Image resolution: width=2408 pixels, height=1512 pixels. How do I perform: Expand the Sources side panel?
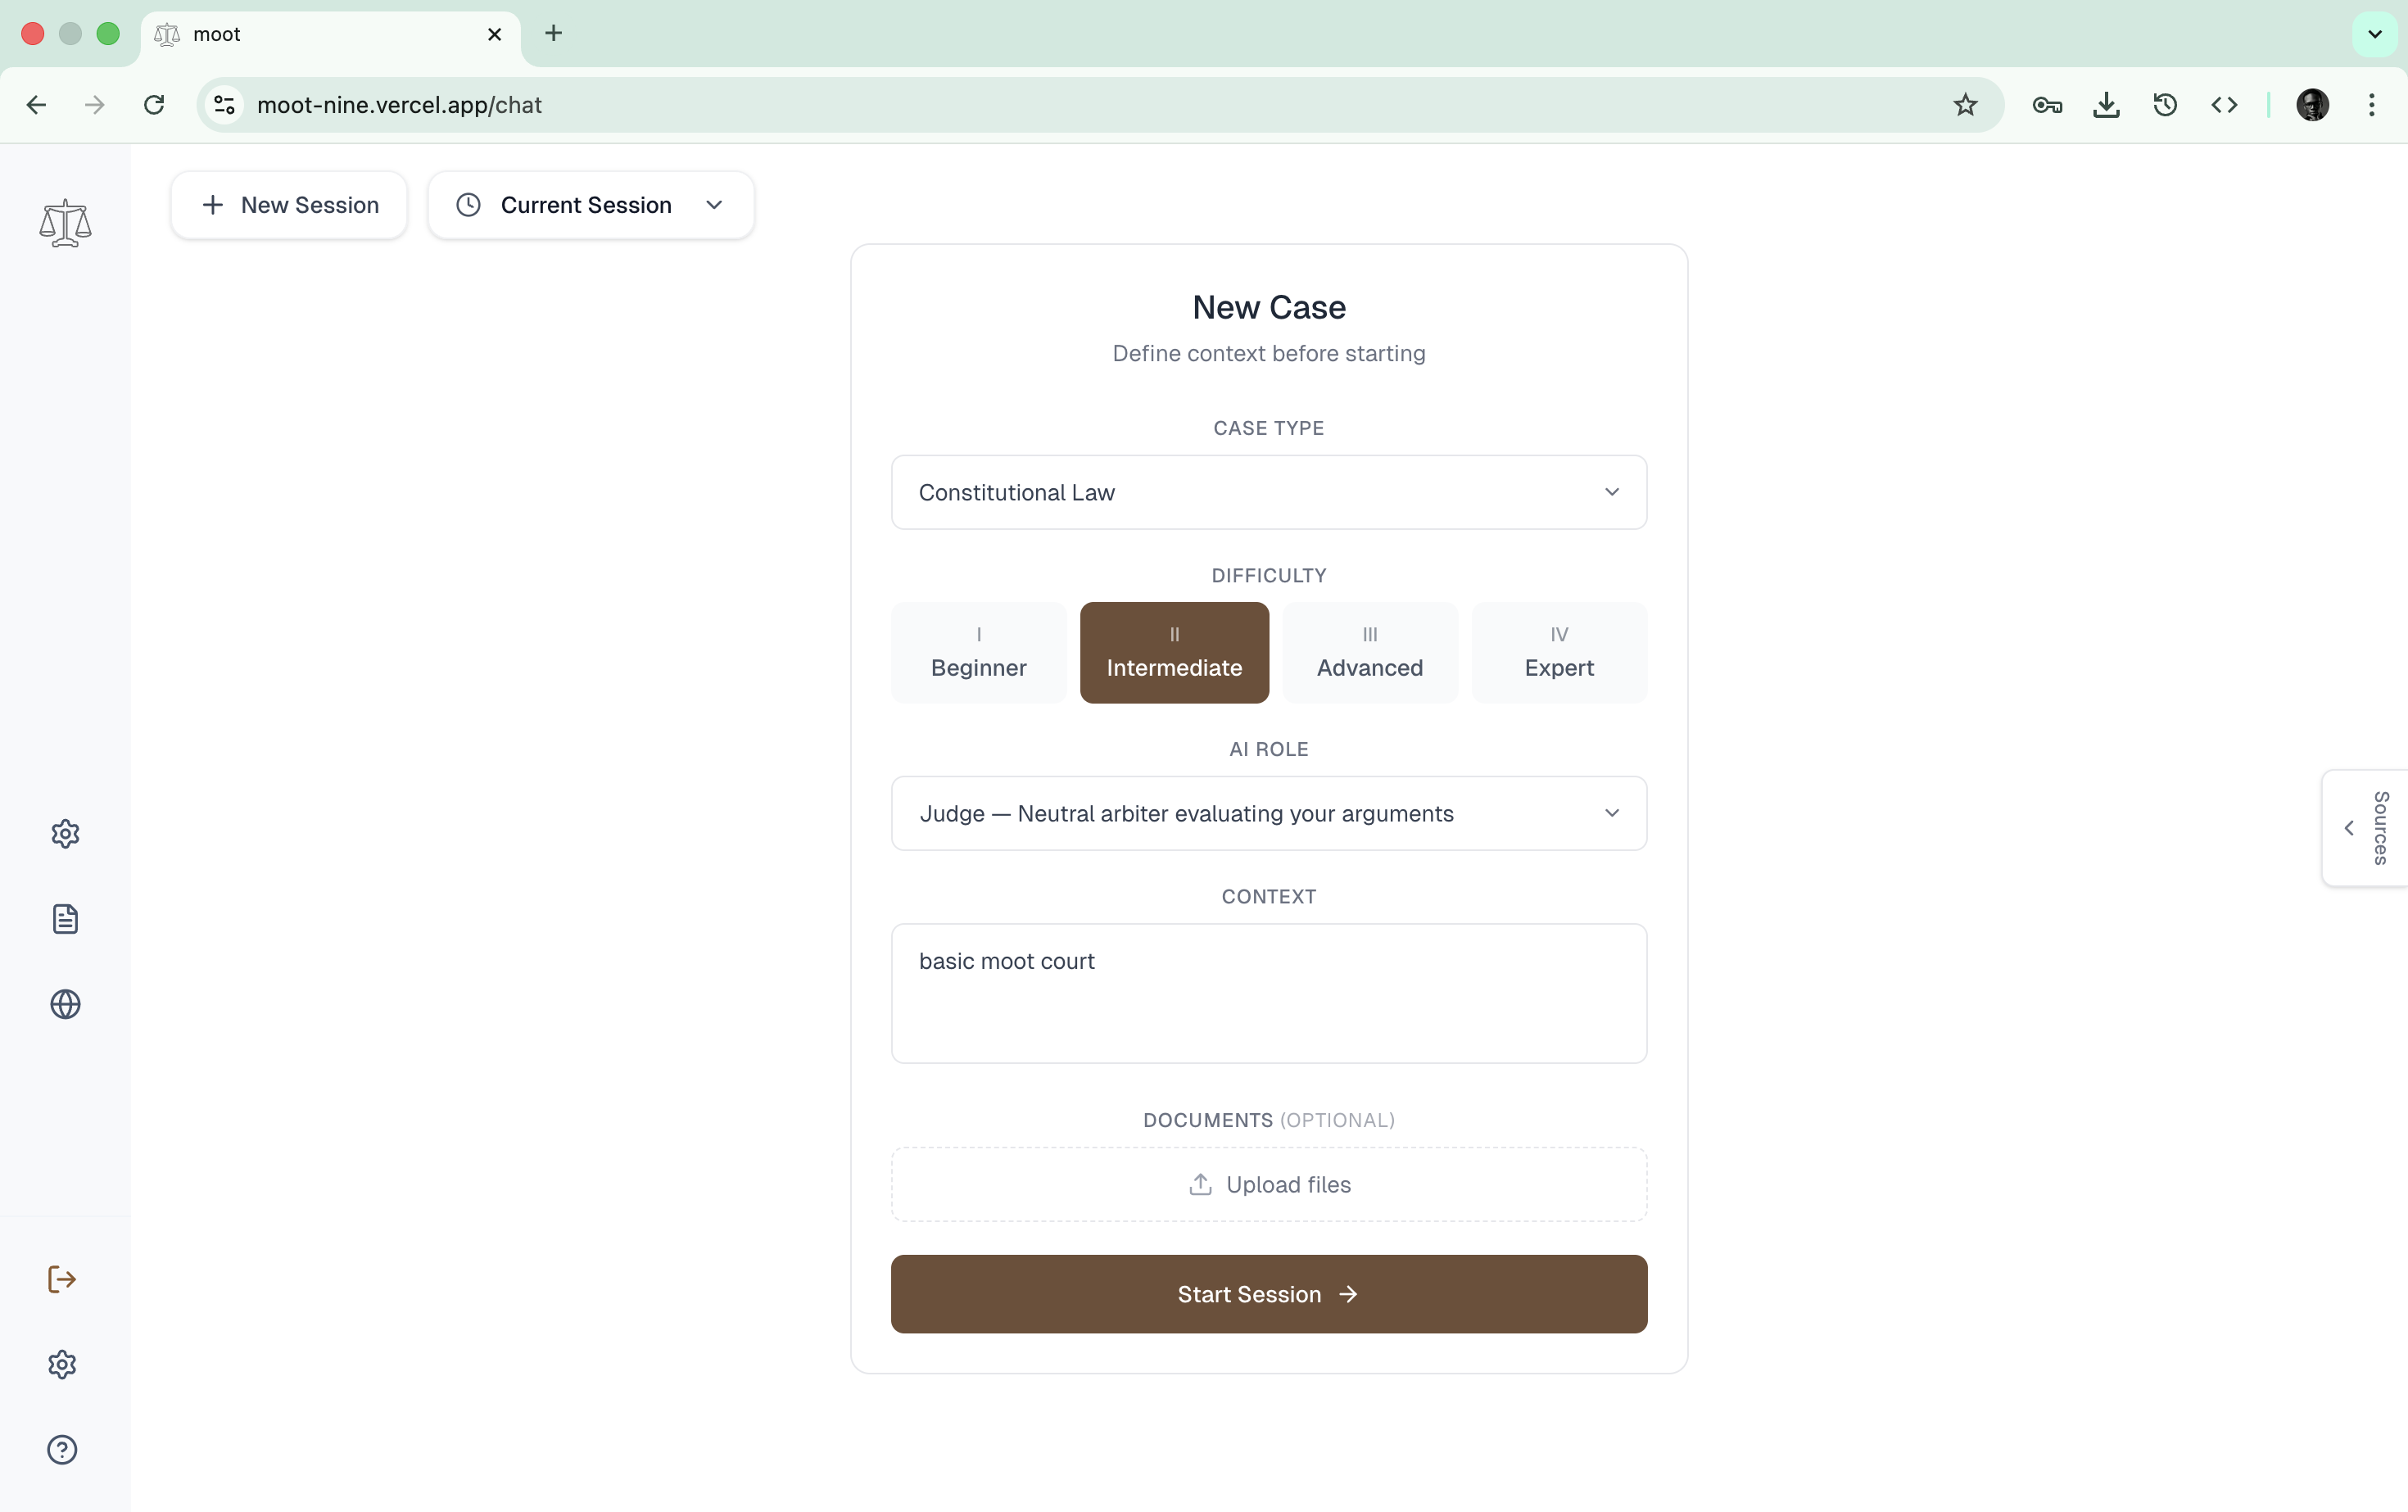click(2364, 828)
